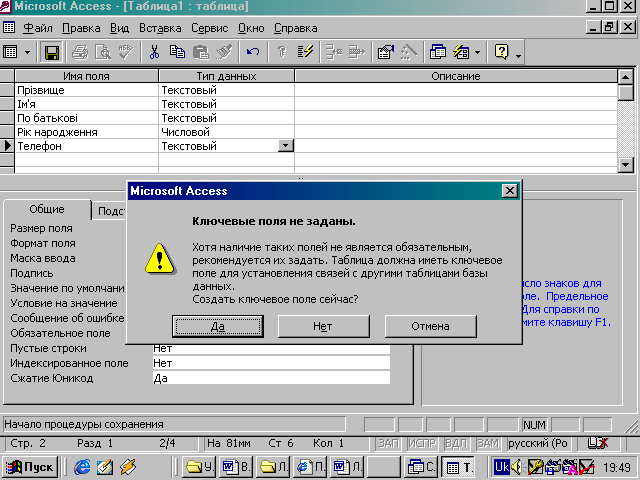Click the Имя поля column header
The image size is (640, 480).
click(x=87, y=76)
